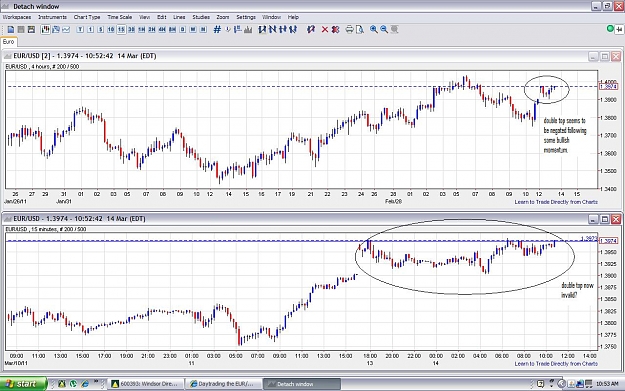The width and height of the screenshot is (625, 391).
Task: Select the 1 minute time scale button
Action: click(90, 29)
